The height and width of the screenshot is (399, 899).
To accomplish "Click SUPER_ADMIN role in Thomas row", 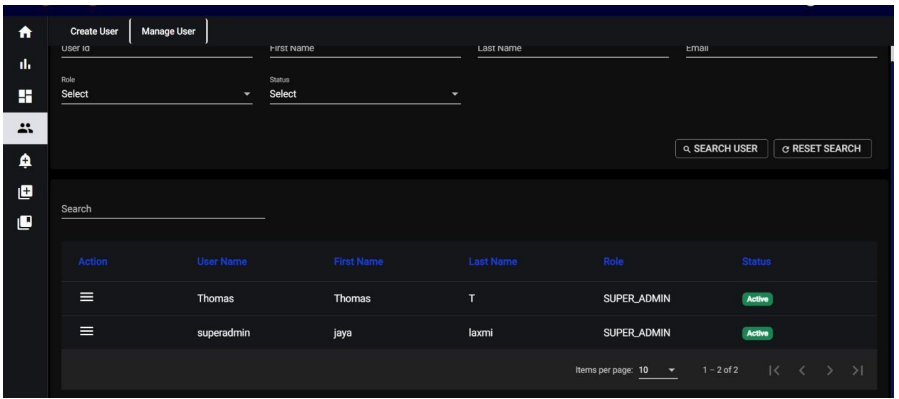I will tap(636, 299).
